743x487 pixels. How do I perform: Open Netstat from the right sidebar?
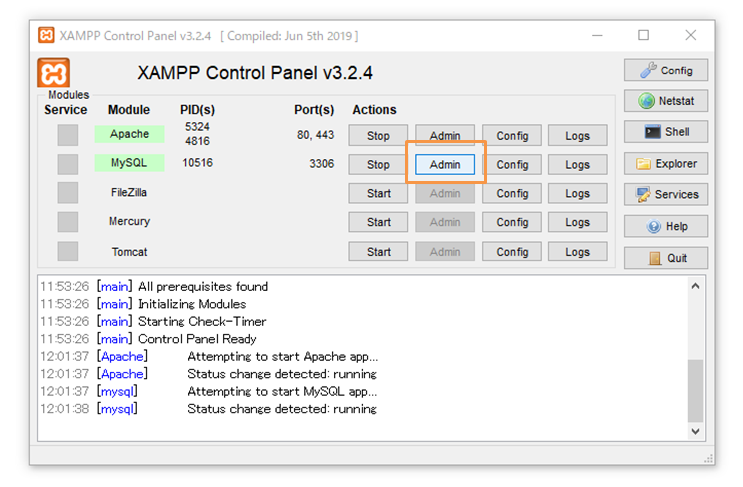pos(666,101)
